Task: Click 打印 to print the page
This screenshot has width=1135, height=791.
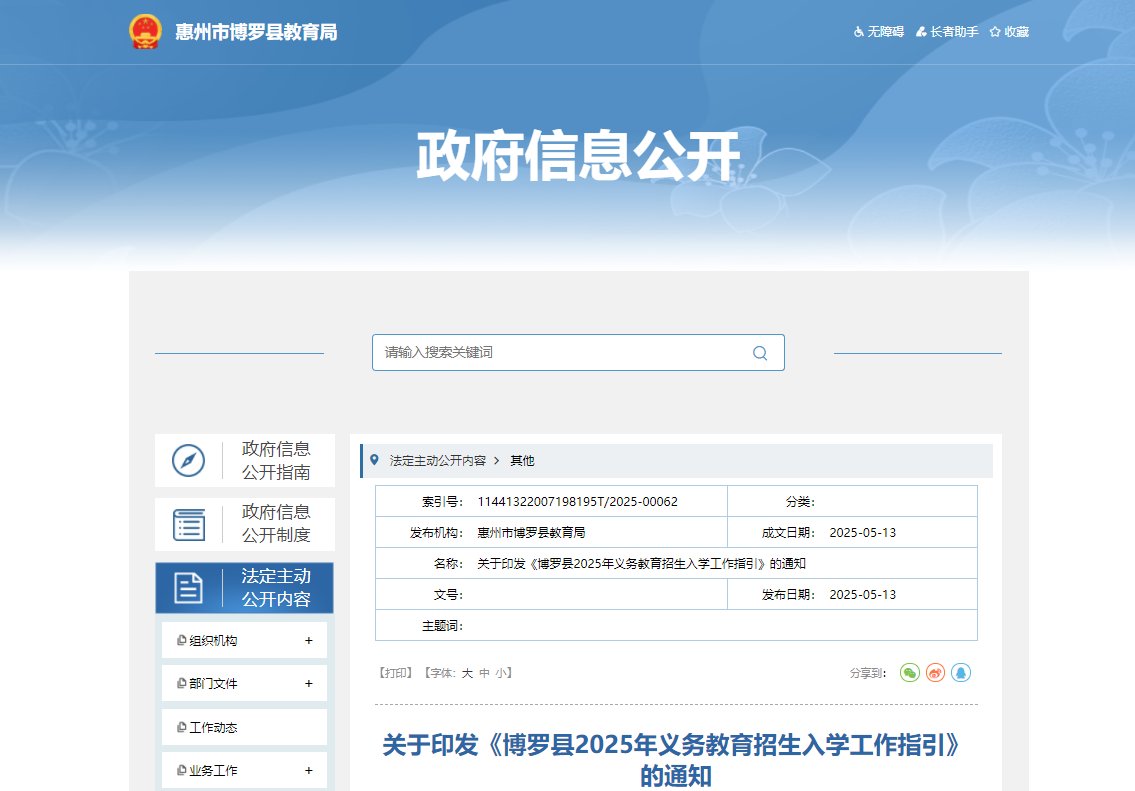Action: coord(395,673)
